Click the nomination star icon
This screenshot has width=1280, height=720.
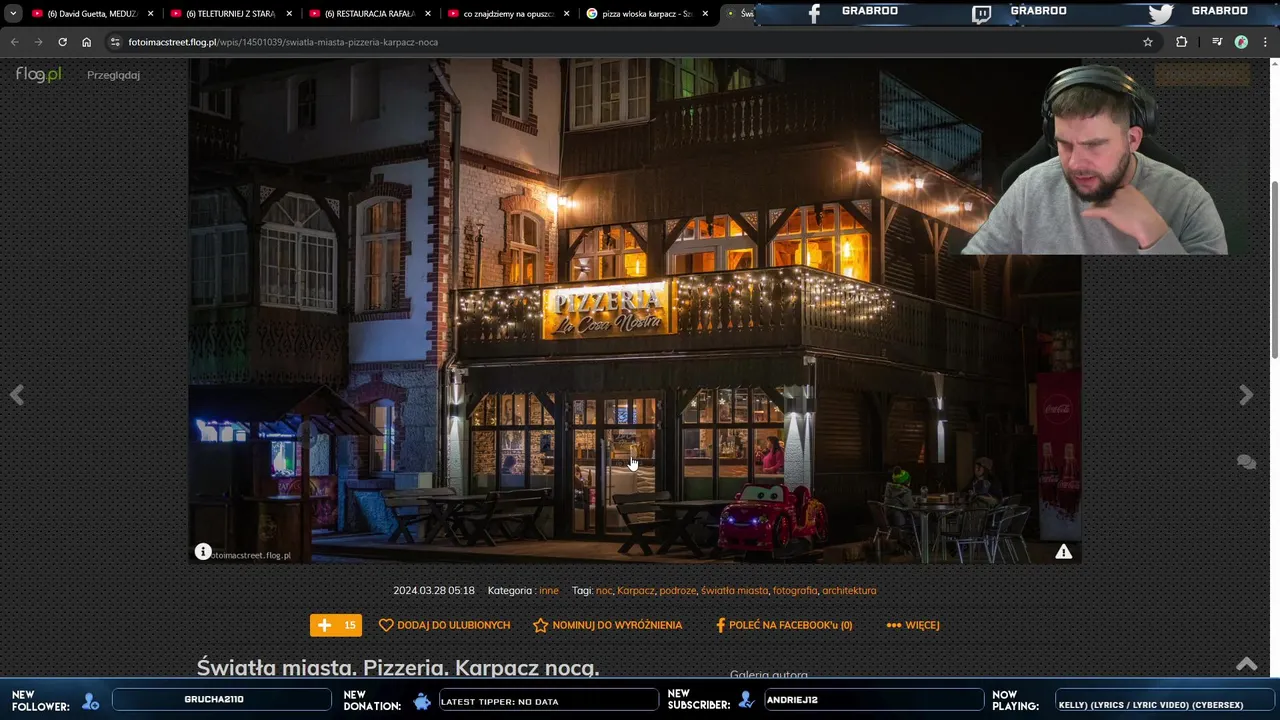coord(541,625)
